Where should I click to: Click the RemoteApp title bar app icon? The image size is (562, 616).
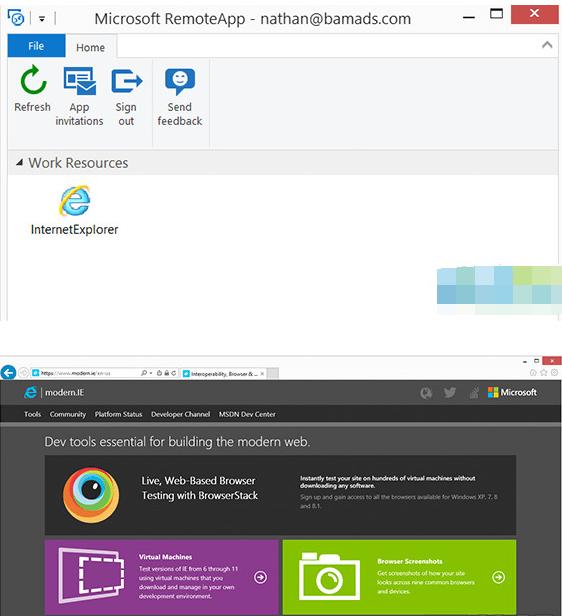click(16, 18)
